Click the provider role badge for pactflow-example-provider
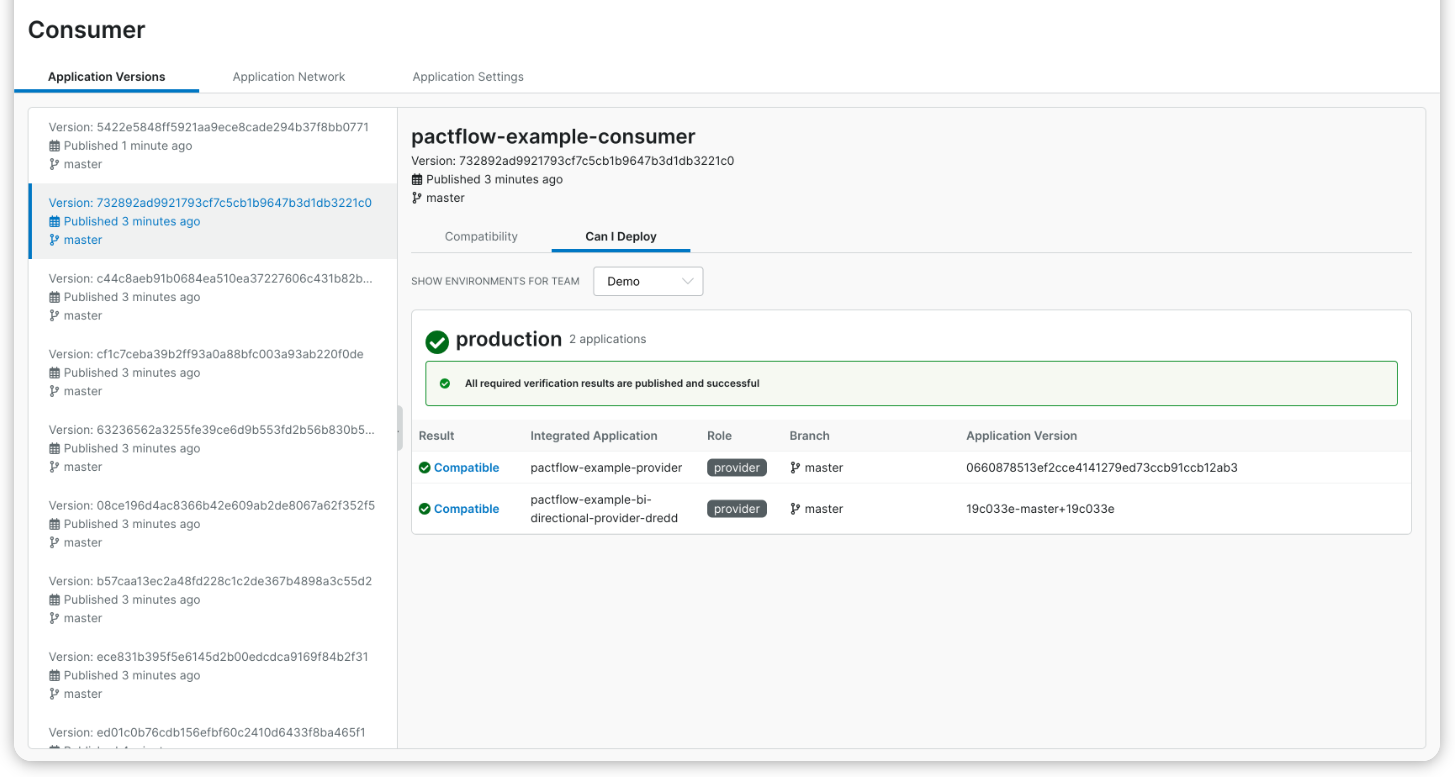Viewport: 1455px width, 777px height. click(737, 468)
